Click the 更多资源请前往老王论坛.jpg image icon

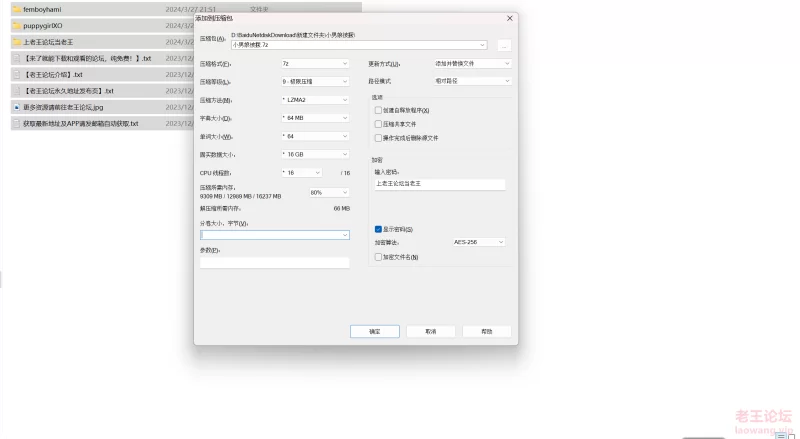16,107
